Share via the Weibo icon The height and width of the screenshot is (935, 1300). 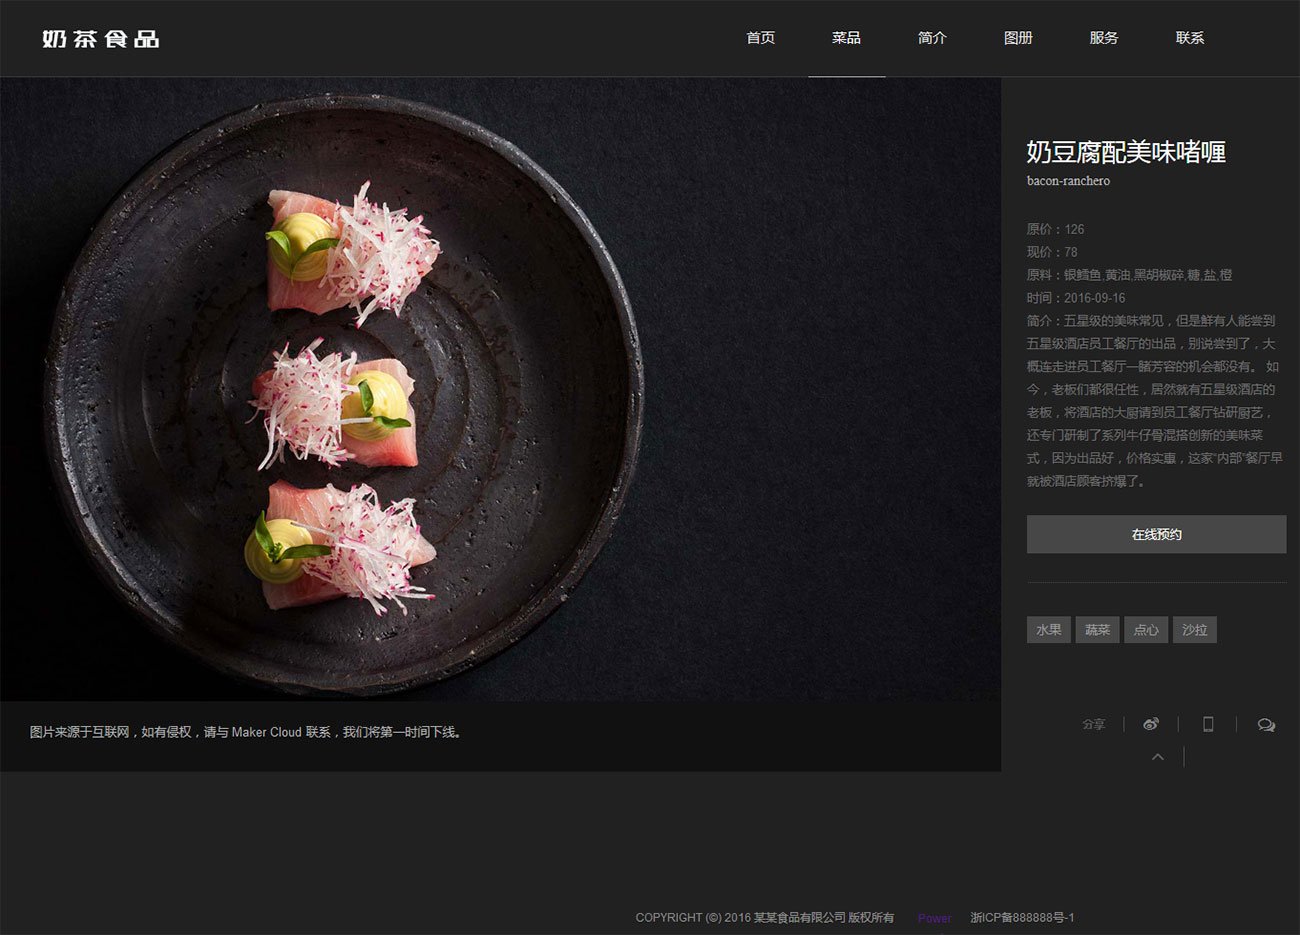(x=1151, y=724)
